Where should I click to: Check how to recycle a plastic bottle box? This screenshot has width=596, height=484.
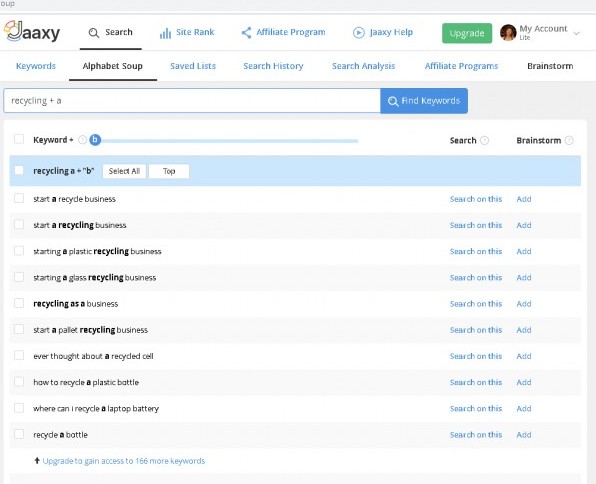coord(19,381)
